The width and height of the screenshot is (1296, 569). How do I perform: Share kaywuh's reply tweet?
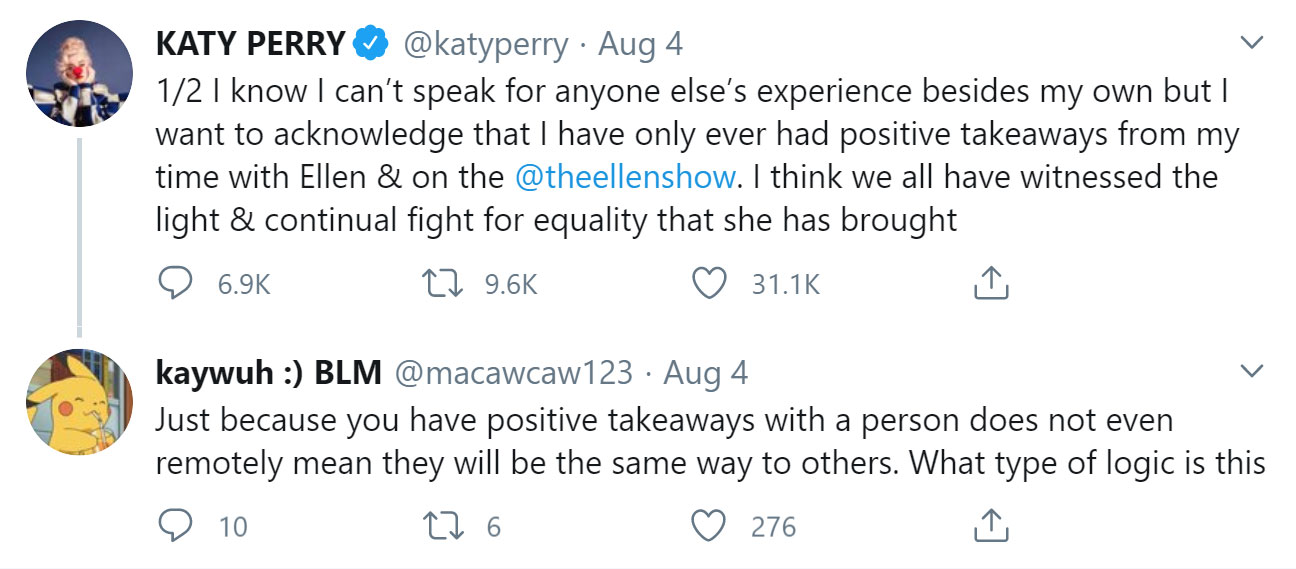(991, 525)
